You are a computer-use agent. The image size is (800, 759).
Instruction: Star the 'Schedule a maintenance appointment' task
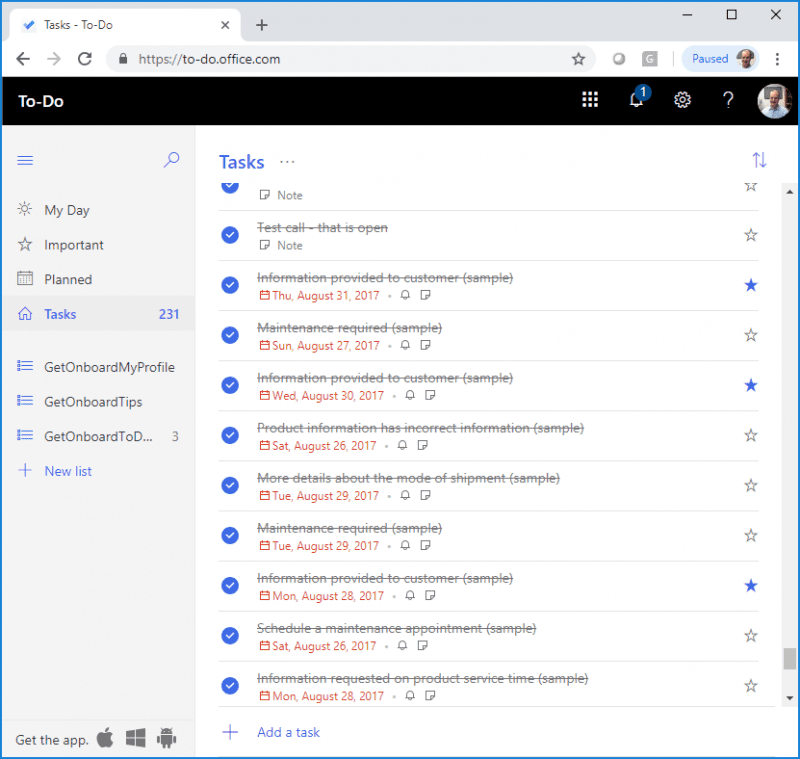751,636
